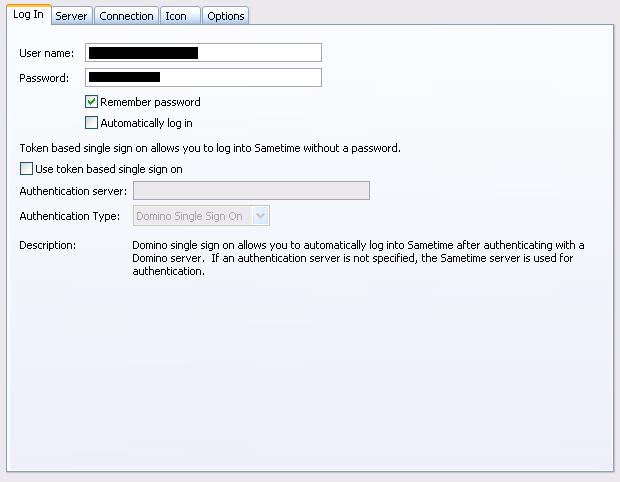Select the Log In tab

(x=28, y=14)
